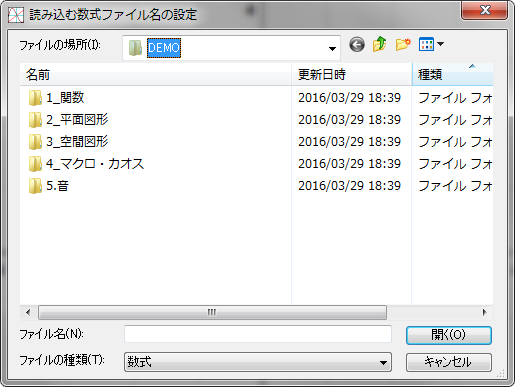Screen dimensions: 515x387
Task: Sort by 更新日時 column header
Action: (352, 74)
